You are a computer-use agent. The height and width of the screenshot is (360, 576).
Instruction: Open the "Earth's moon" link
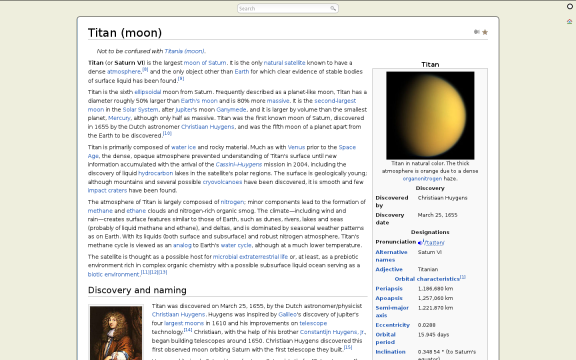tap(199, 101)
